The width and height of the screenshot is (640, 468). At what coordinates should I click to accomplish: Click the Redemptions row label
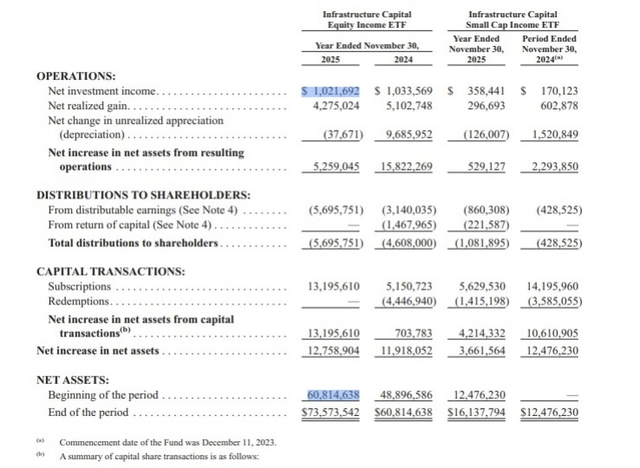pos(78,302)
